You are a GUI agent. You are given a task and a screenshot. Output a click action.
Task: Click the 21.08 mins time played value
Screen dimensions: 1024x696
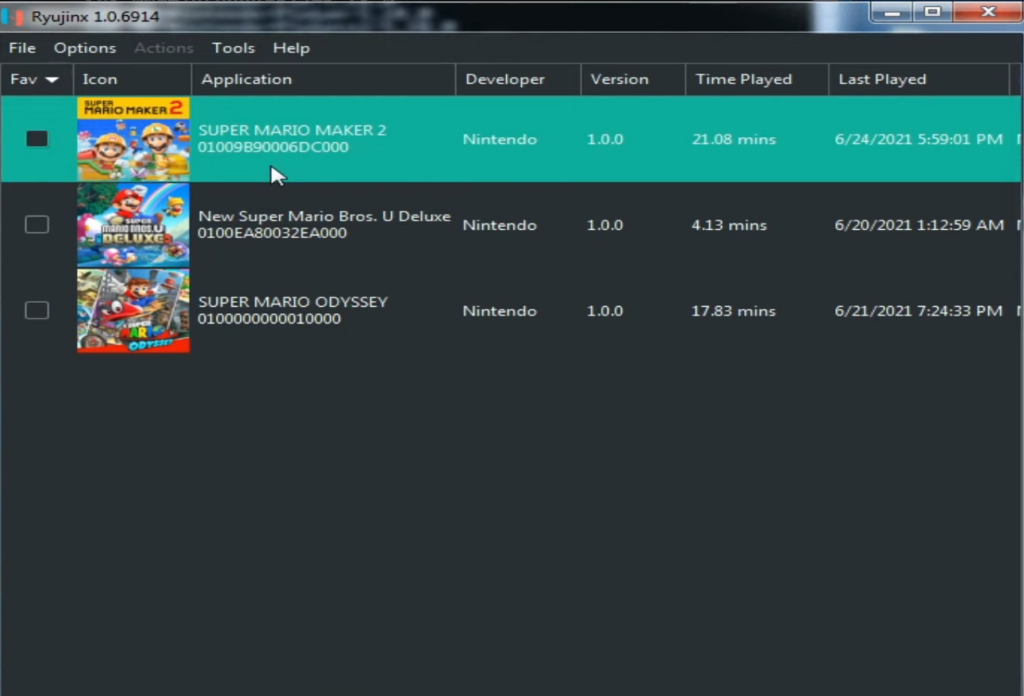(x=734, y=139)
